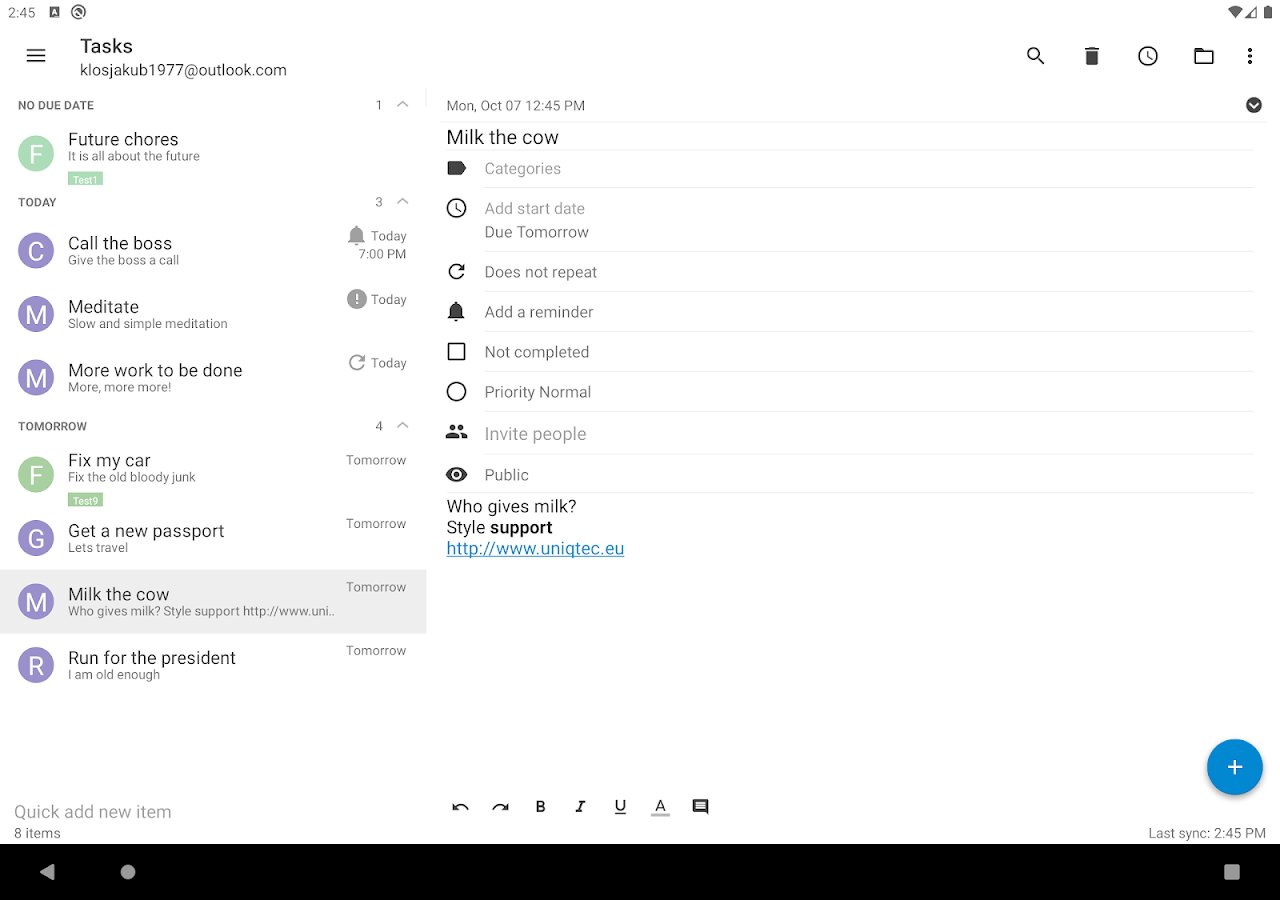The image size is (1280, 900).
Task: Delete the task with trash icon
Action: pyautogui.click(x=1092, y=56)
